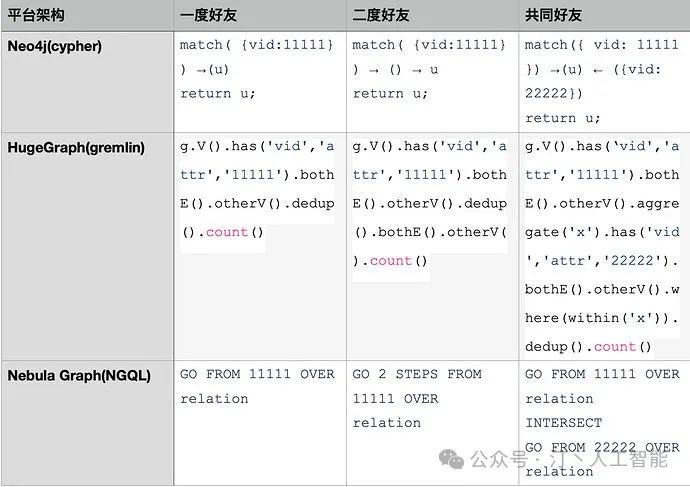690x487 pixels.
Task: Click the Neo4j 二度好友 cypher query cell
Action: (430, 69)
